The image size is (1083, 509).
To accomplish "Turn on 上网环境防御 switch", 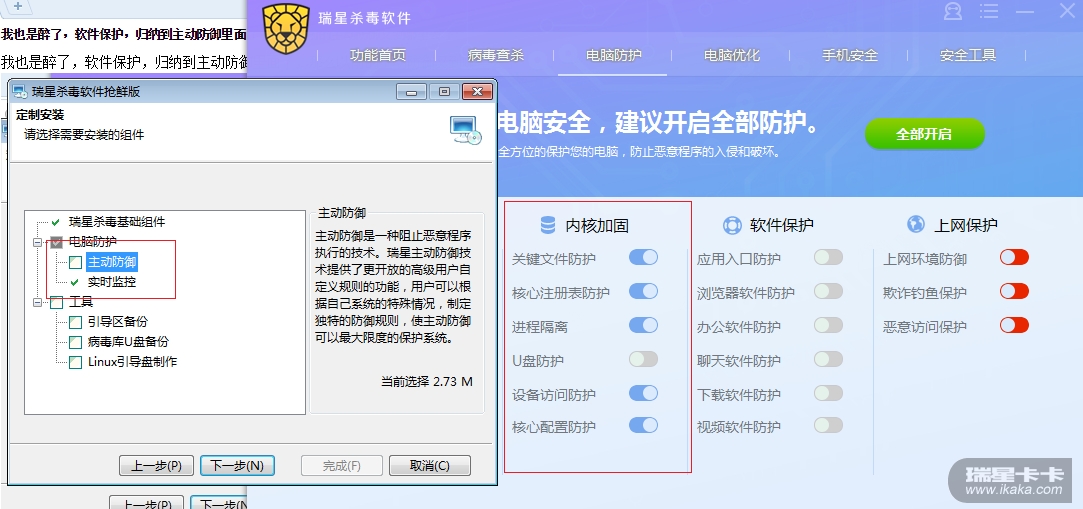I will [x=1014, y=258].
